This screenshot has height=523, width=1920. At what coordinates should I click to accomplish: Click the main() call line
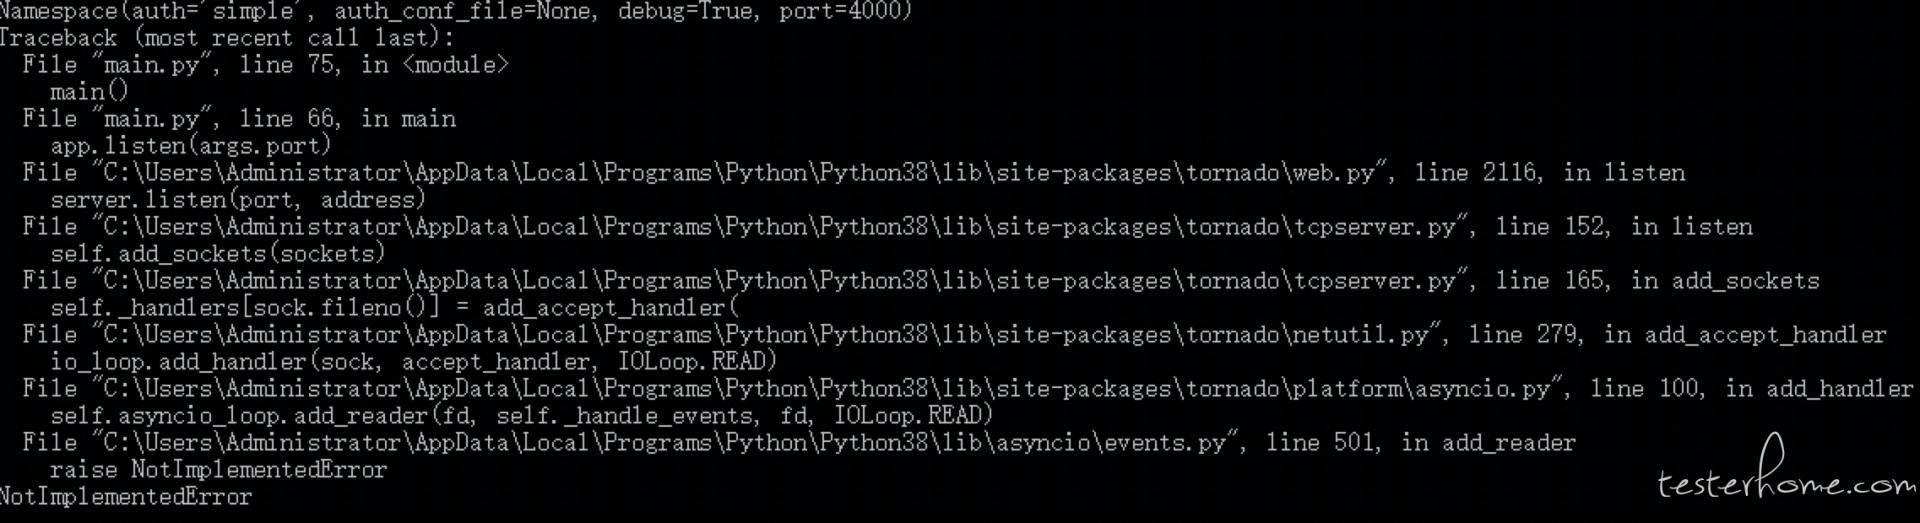pos(90,92)
